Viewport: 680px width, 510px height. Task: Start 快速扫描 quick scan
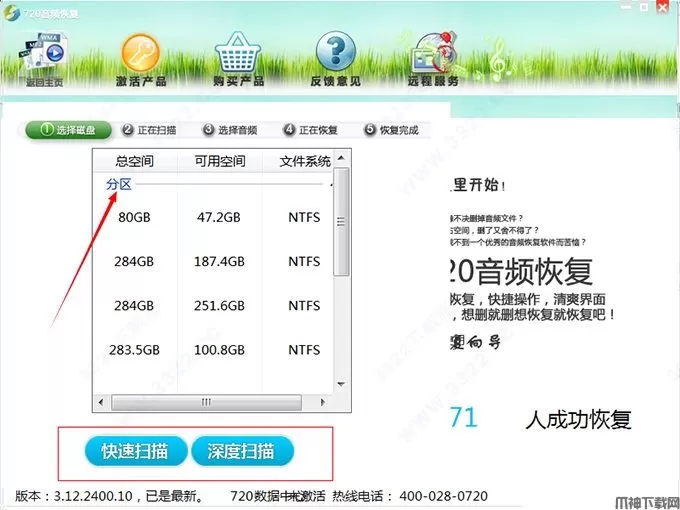pyautogui.click(x=135, y=451)
